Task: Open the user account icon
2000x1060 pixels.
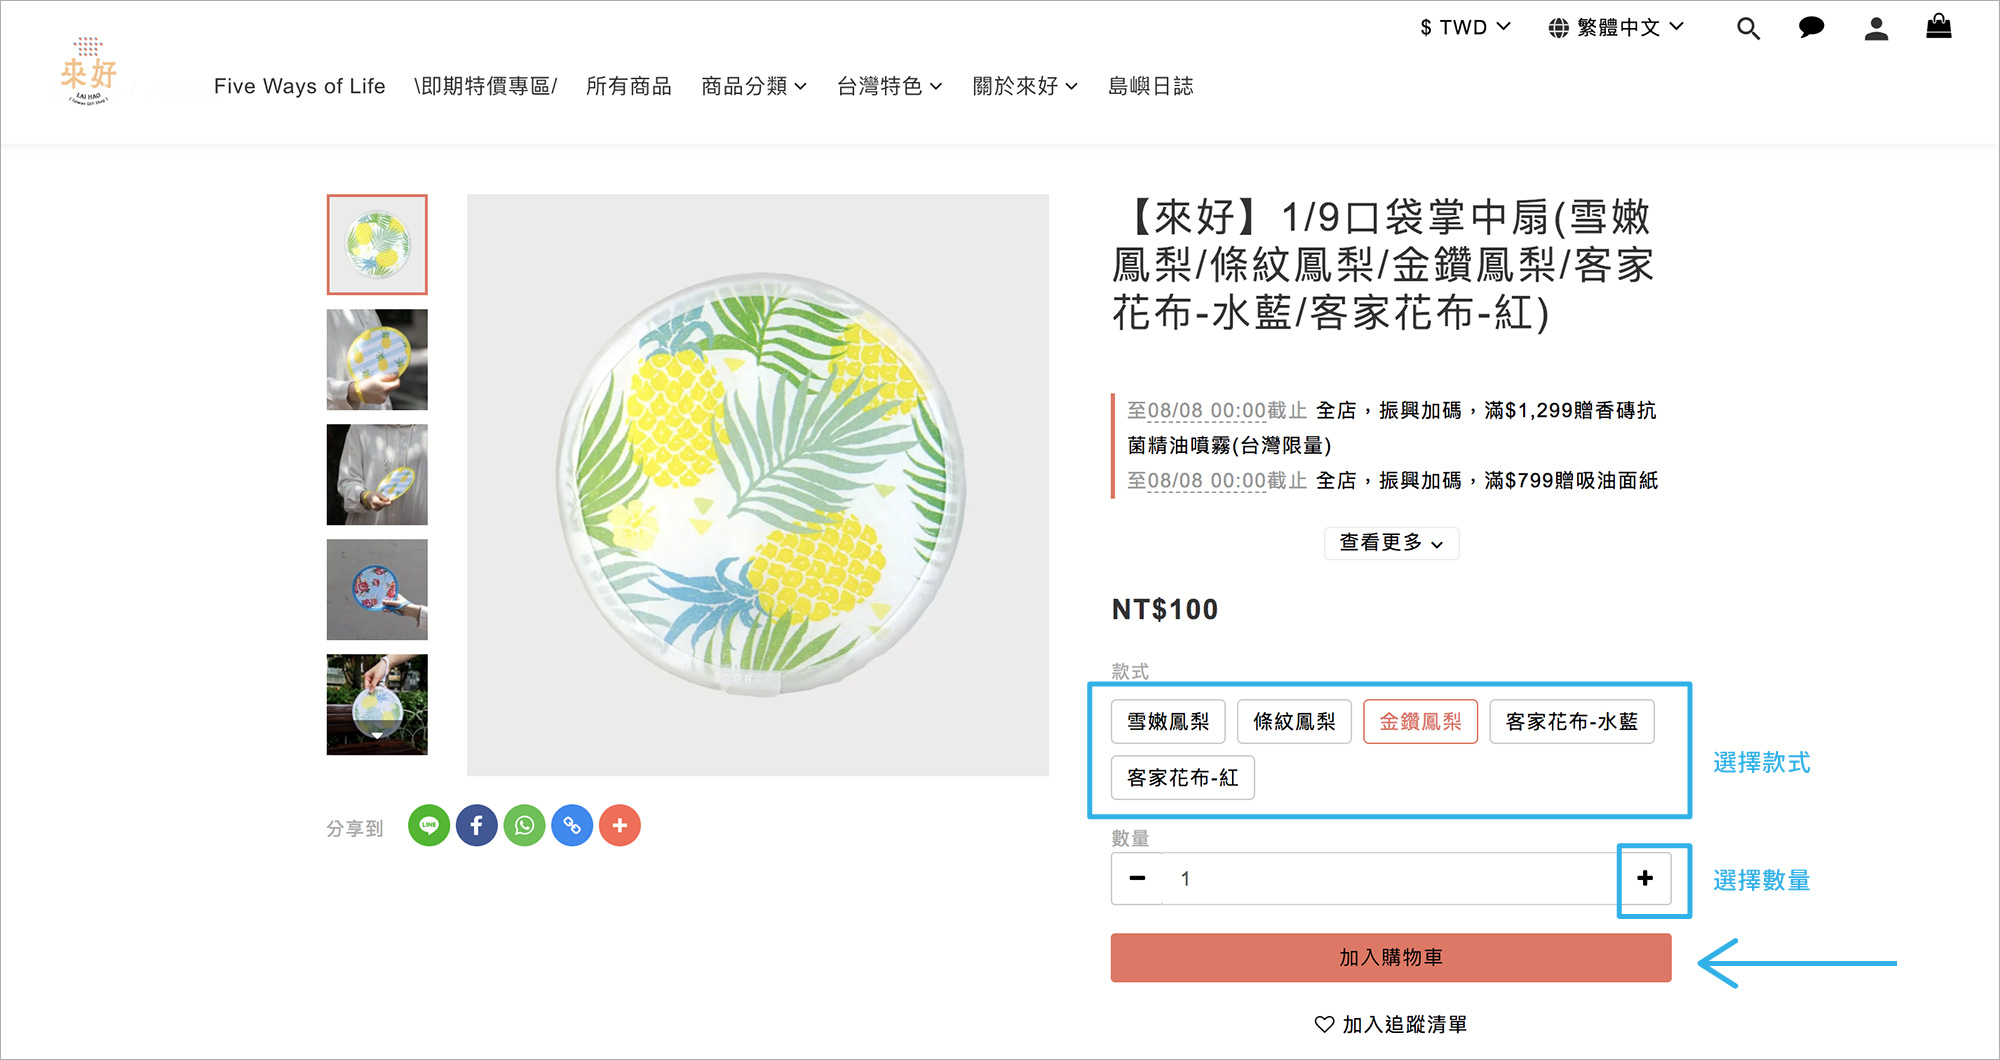Action: point(1876,29)
